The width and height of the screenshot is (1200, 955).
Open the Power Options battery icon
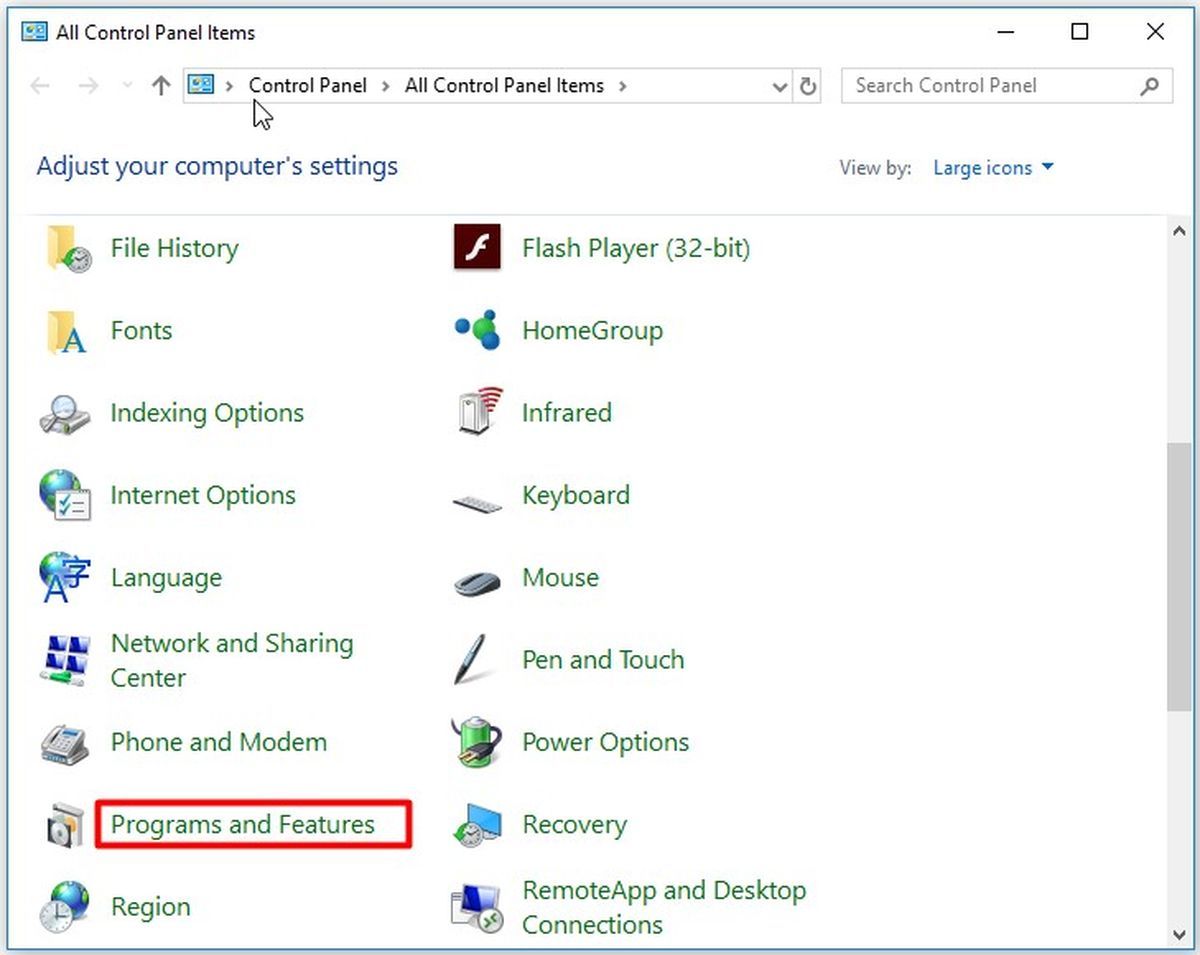(x=477, y=742)
